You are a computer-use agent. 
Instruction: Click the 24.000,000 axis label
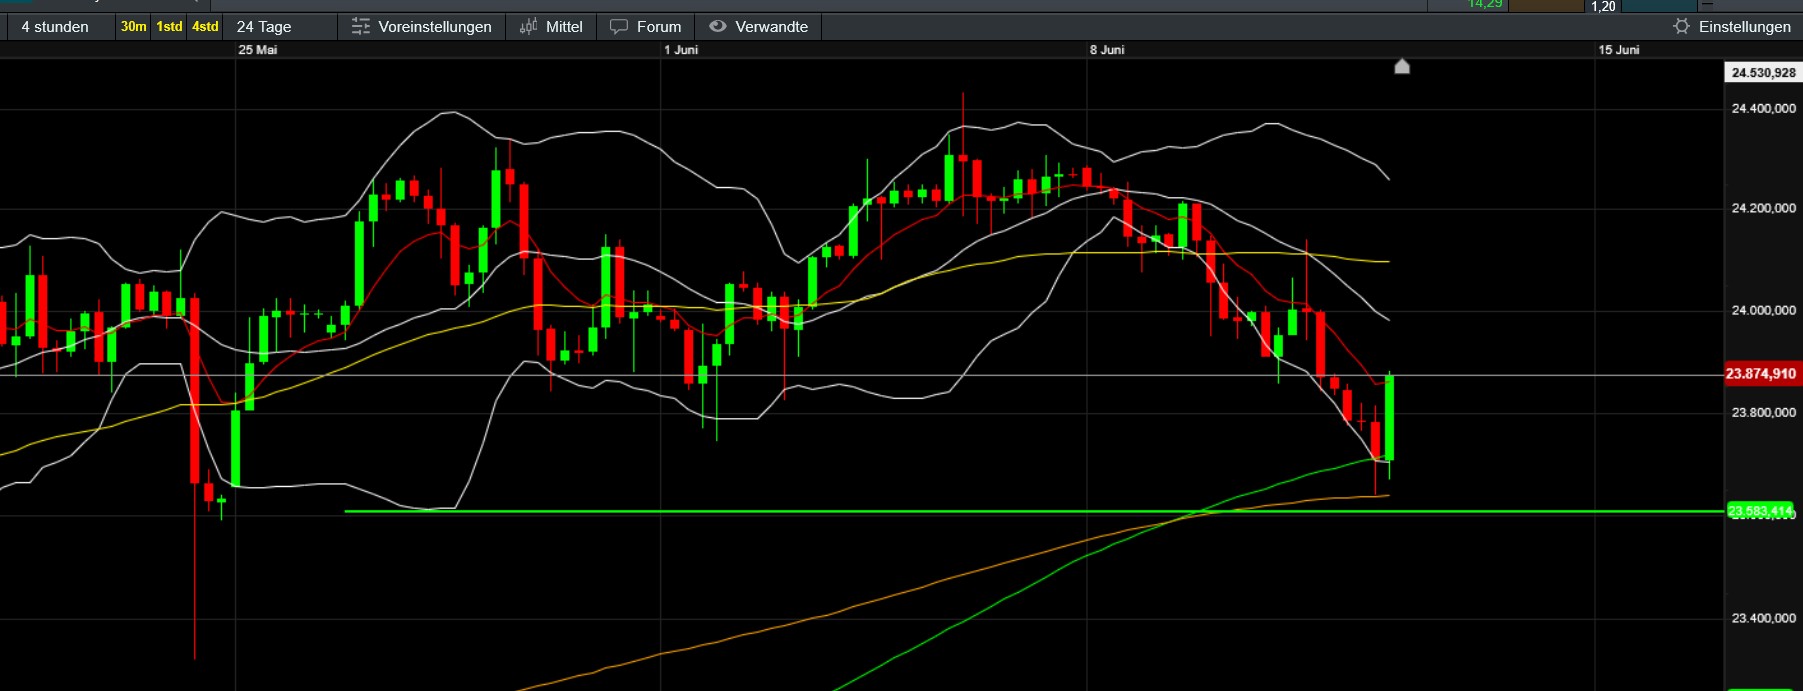1763,310
